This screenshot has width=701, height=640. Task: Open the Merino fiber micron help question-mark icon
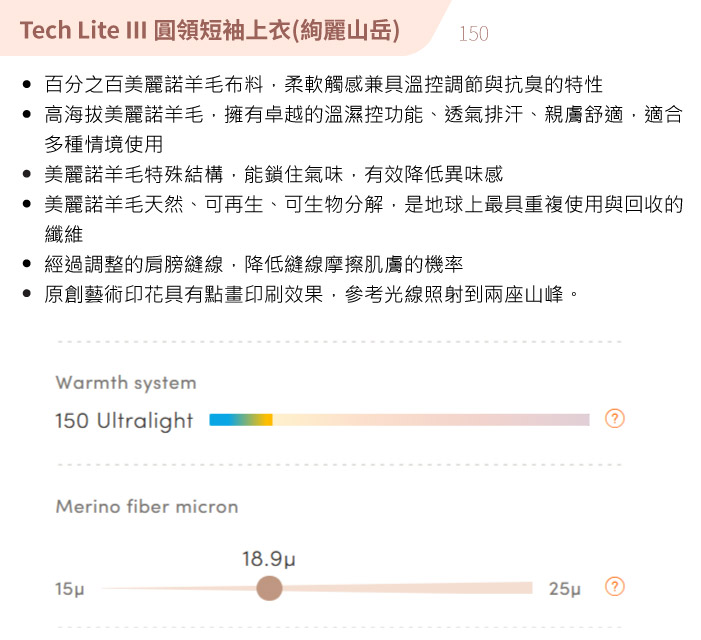point(614,586)
